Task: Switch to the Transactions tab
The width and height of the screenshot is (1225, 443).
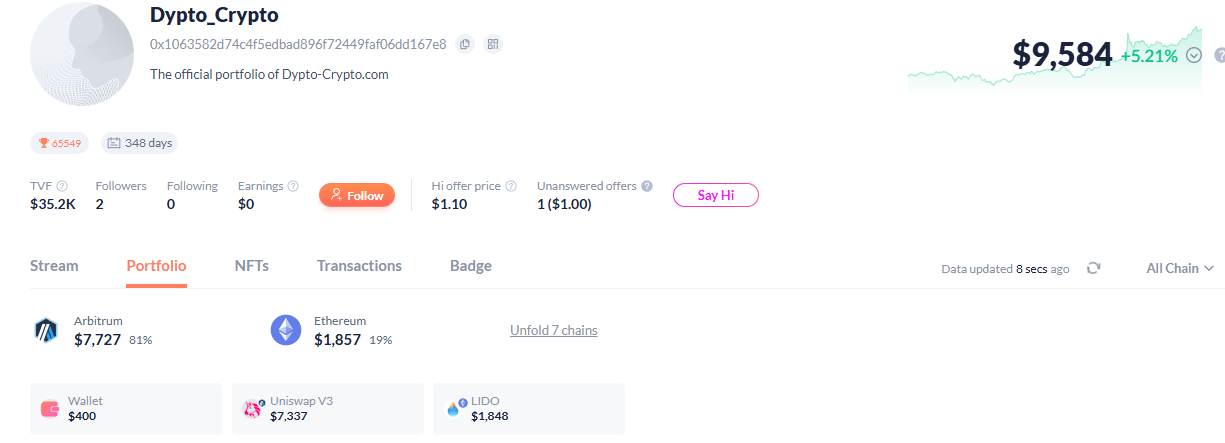Action: 359,266
